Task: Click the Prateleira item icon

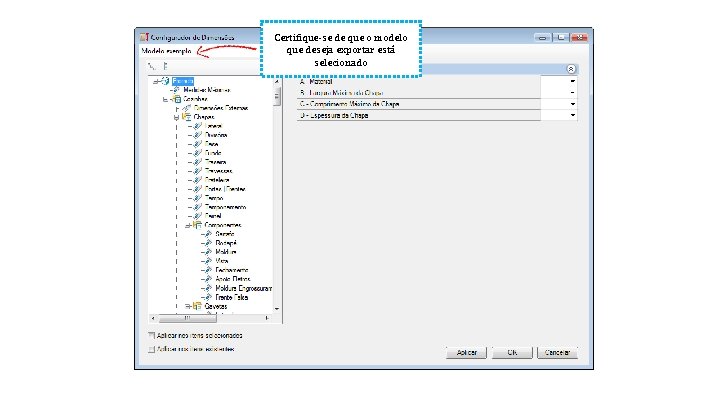Action: (x=198, y=180)
